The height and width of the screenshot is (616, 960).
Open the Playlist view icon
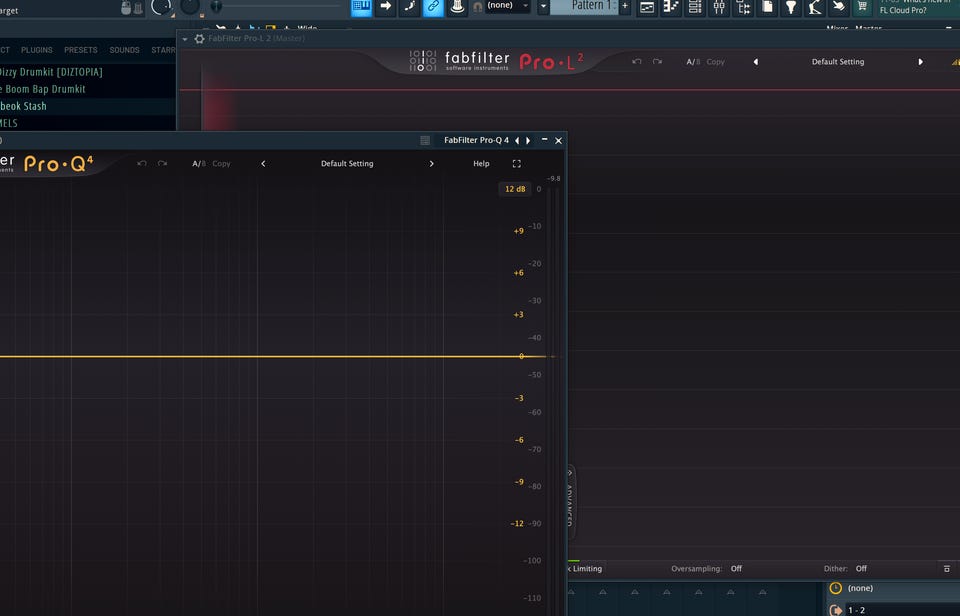click(x=647, y=7)
